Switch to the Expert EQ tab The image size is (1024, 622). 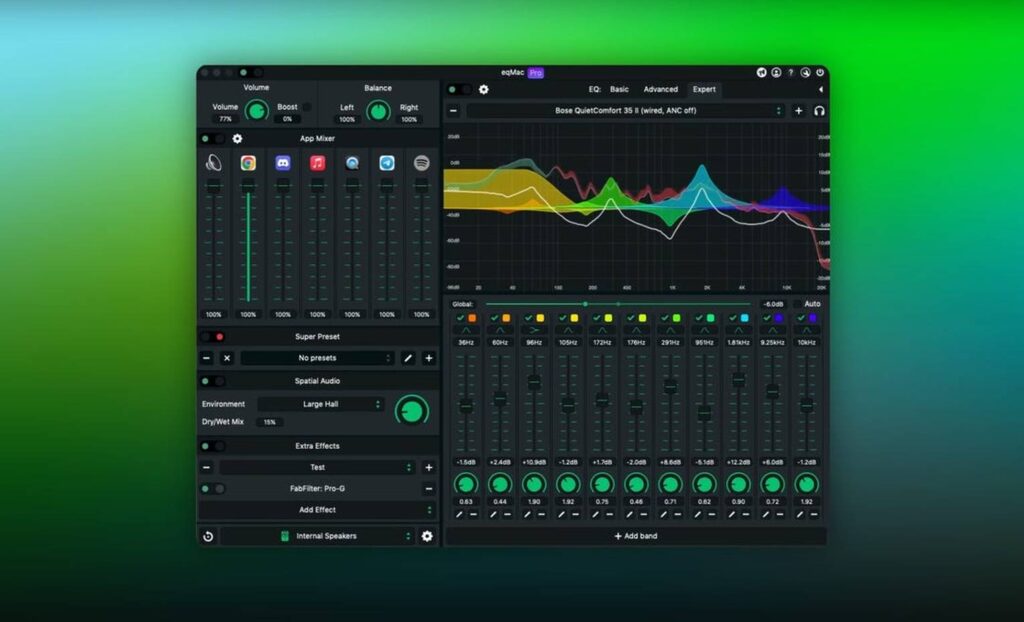704,90
